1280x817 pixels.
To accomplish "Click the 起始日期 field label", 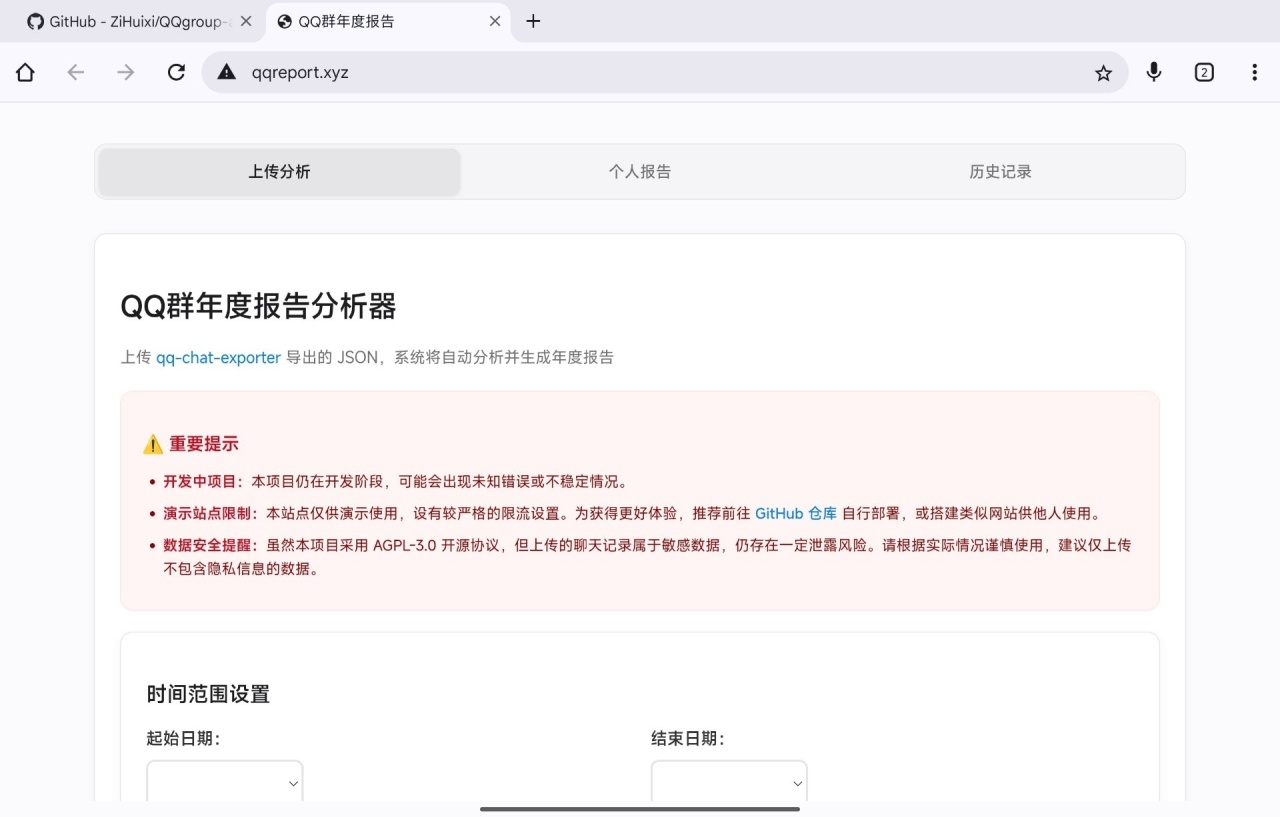I will [x=183, y=739].
